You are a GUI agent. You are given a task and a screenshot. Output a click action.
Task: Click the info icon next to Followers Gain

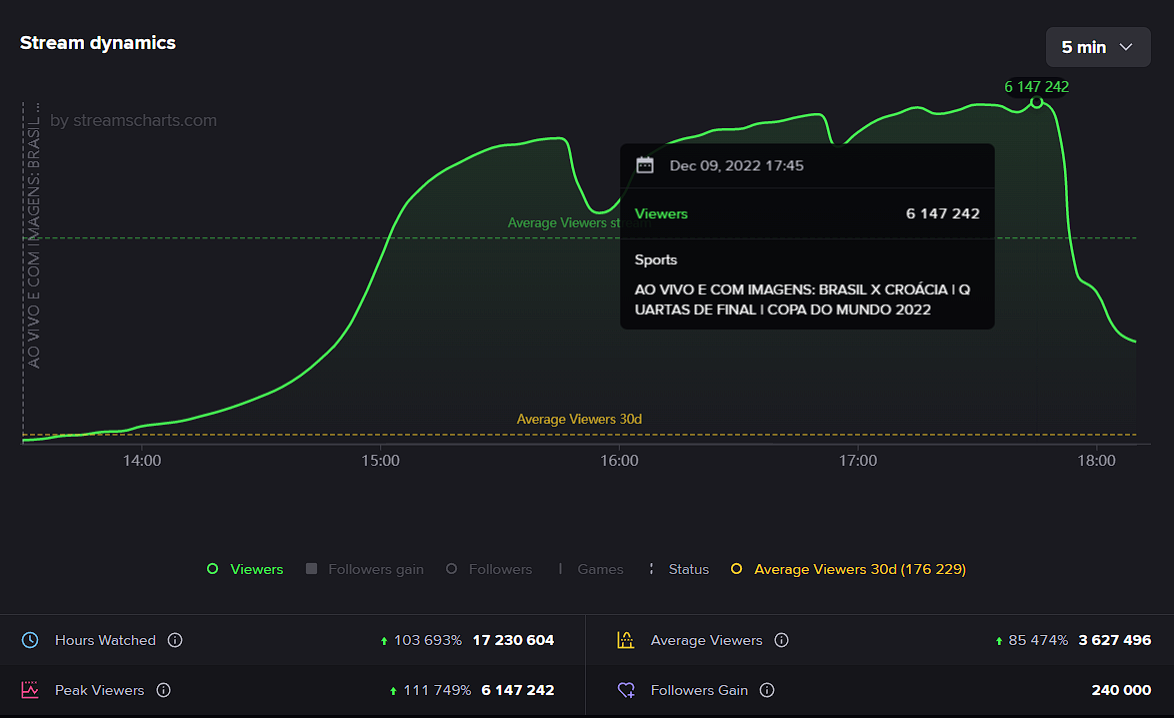[x=767, y=690]
